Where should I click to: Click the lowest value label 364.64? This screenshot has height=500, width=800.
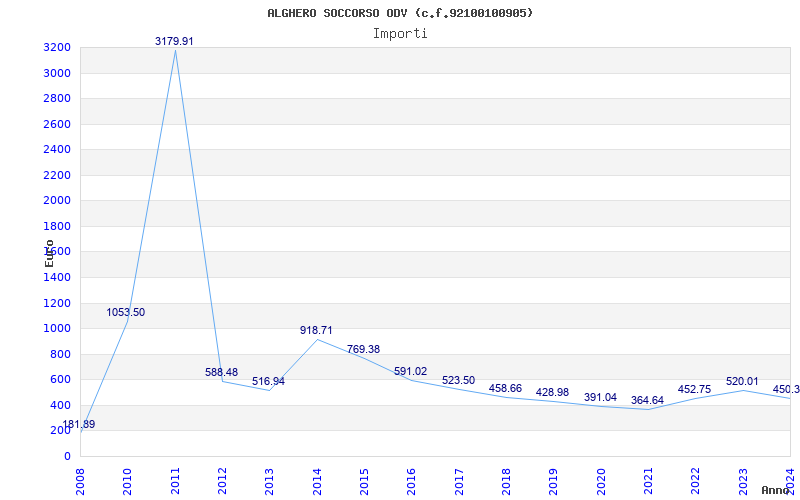coord(647,401)
